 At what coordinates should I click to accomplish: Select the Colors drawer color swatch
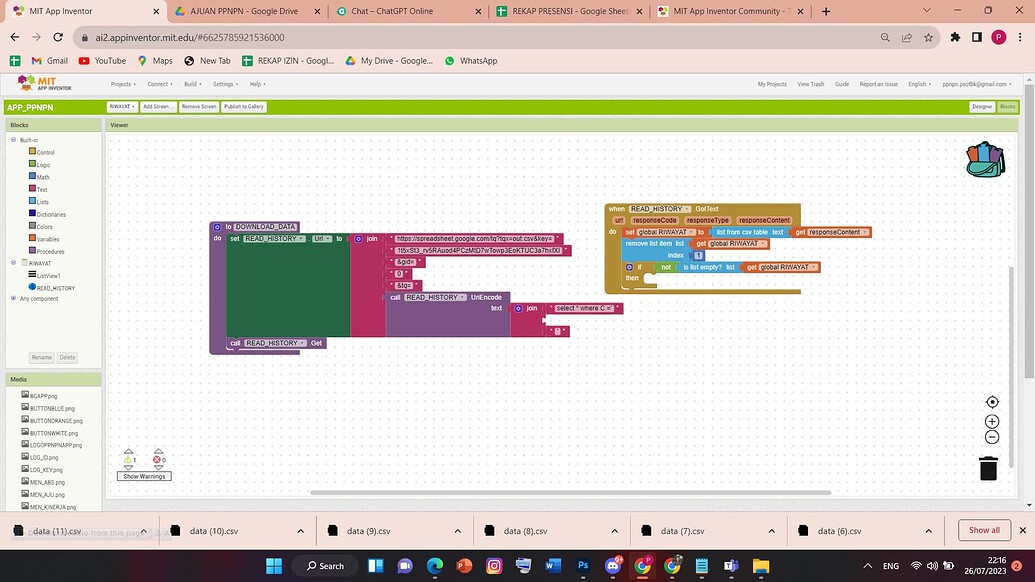(x=34, y=226)
